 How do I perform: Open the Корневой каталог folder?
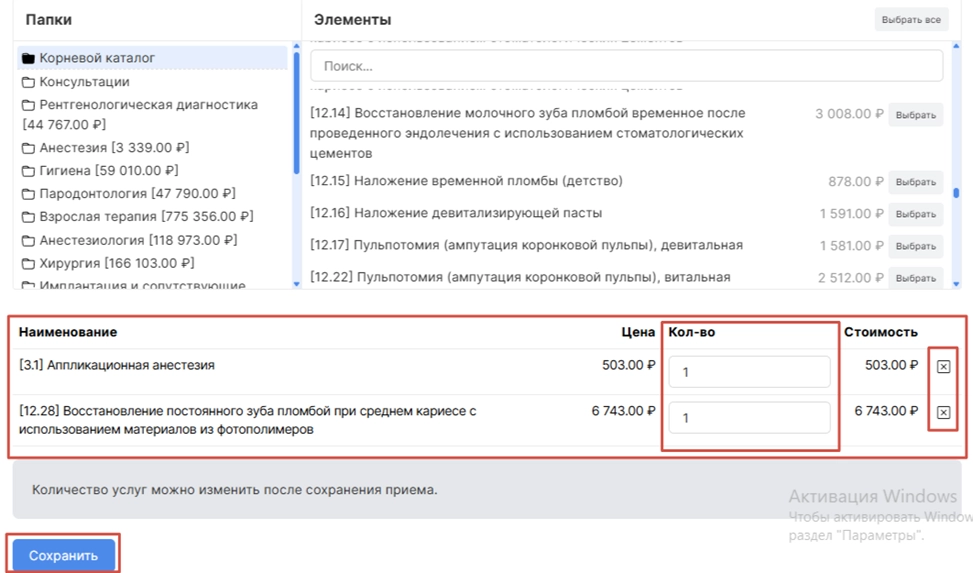pos(96,58)
